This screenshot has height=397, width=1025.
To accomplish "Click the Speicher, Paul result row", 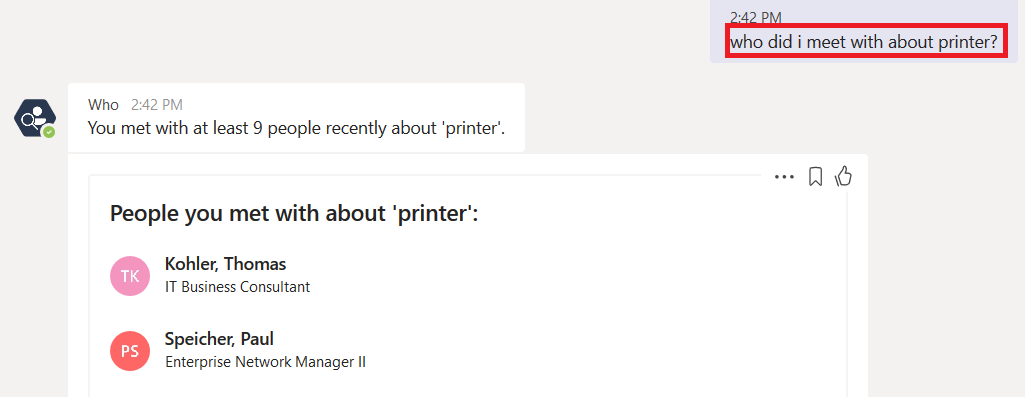I will [467, 351].
